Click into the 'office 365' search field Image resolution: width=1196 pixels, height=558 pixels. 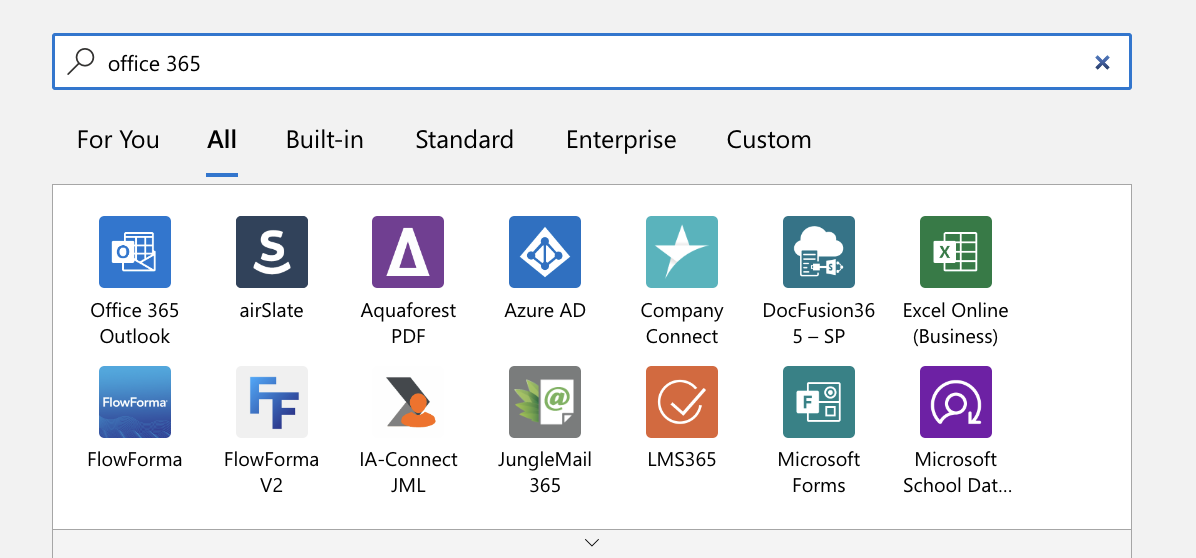(x=592, y=62)
